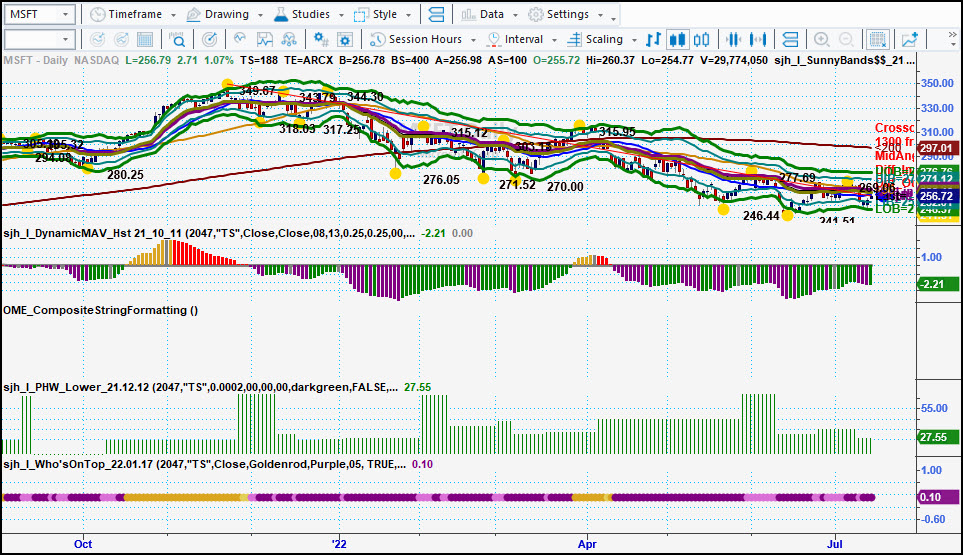Click the Oct date label on time axis
The width and height of the screenshot is (963, 555).
click(83, 544)
